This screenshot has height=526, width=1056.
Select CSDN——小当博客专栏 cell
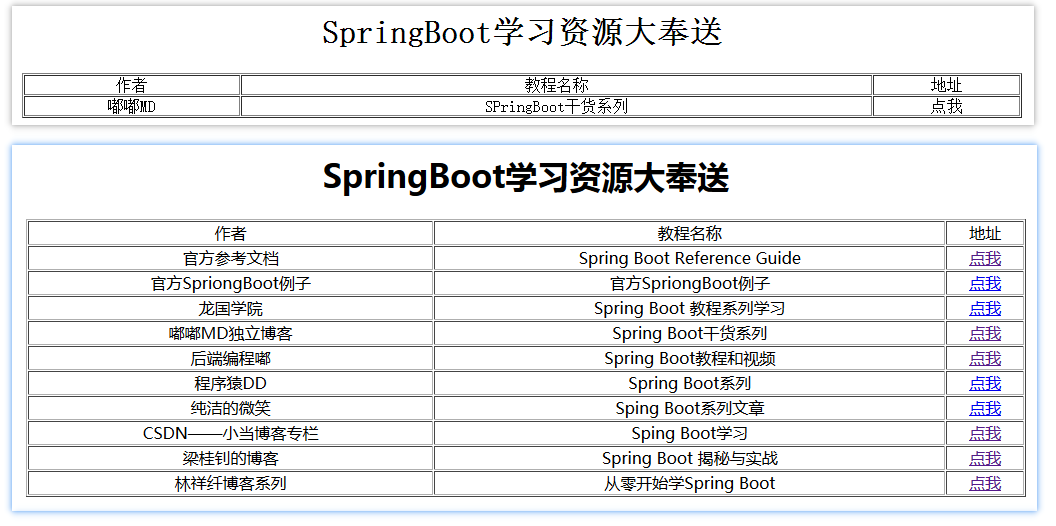(x=230, y=433)
